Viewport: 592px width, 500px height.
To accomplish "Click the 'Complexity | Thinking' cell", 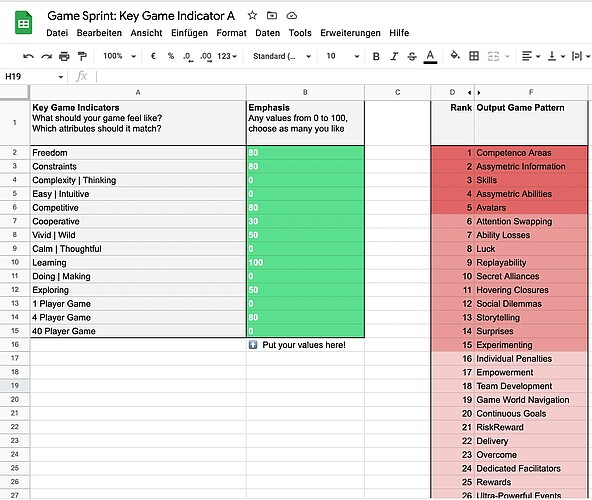I will 138,180.
